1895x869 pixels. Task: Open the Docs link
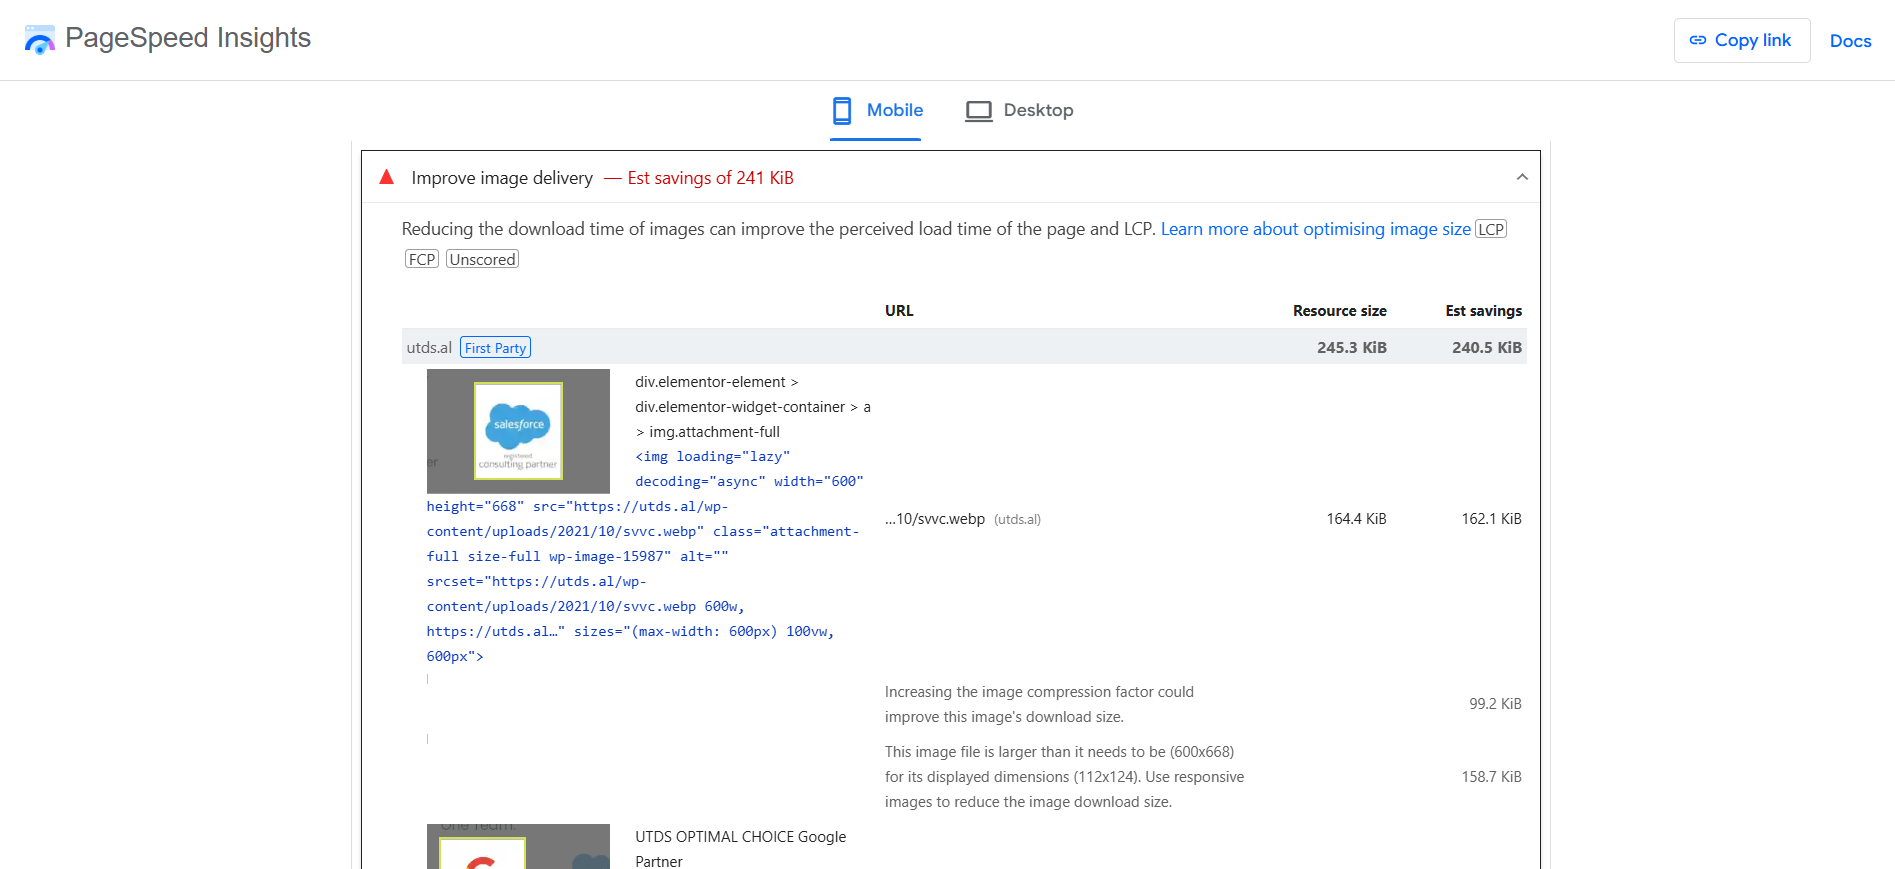1850,41
